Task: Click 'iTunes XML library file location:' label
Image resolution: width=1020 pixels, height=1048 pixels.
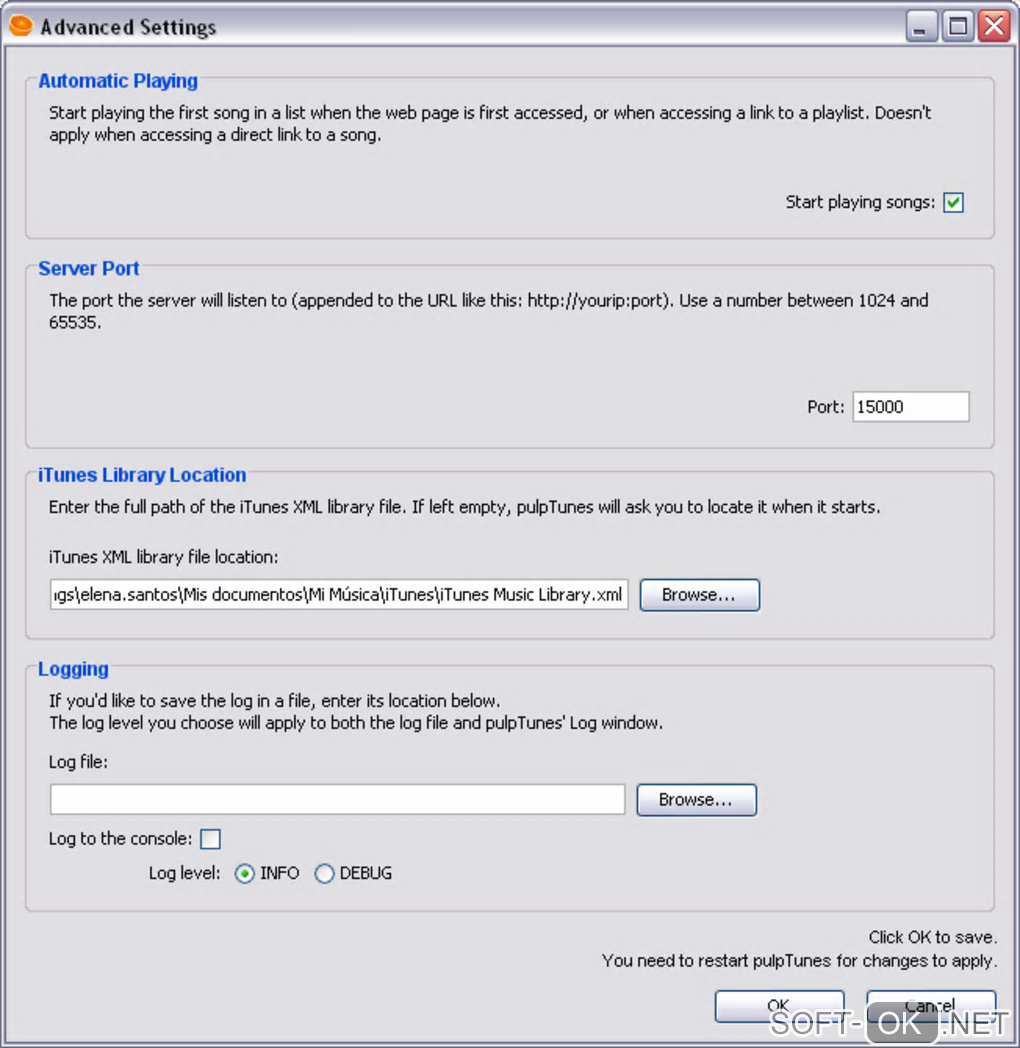Action: [164, 557]
